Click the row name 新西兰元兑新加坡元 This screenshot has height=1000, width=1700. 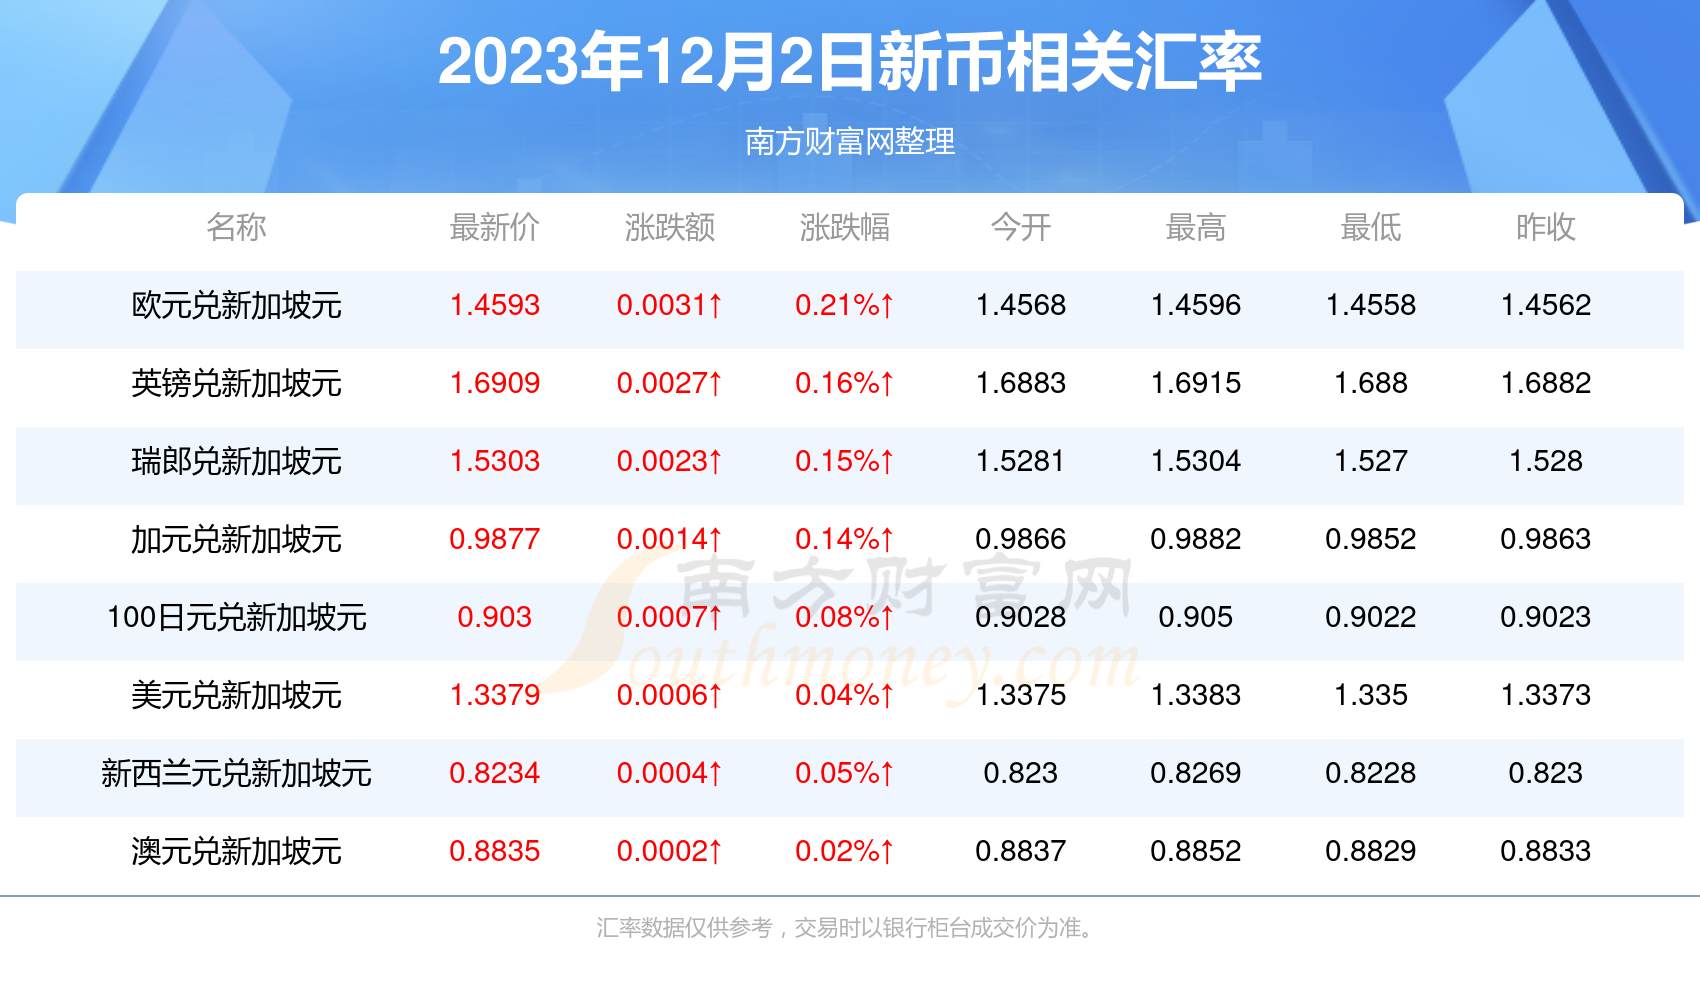tap(236, 773)
